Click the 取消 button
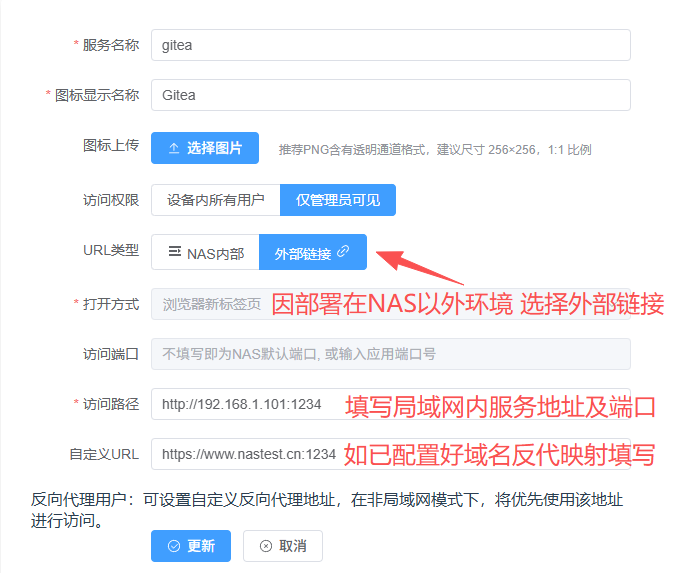Screen dimensions: 677x573 click(283, 546)
